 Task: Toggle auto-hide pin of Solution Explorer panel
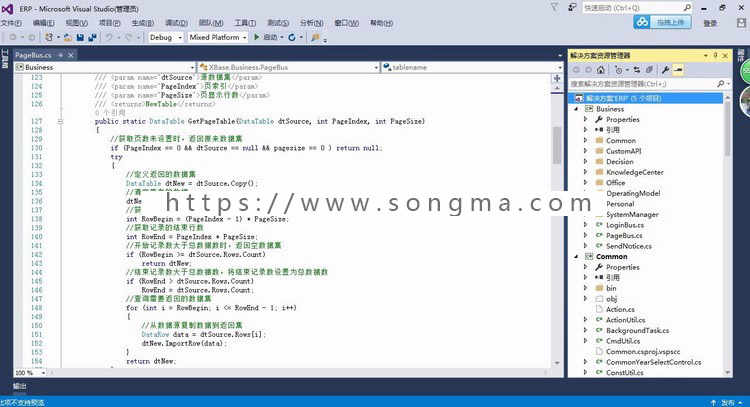[x=716, y=55]
